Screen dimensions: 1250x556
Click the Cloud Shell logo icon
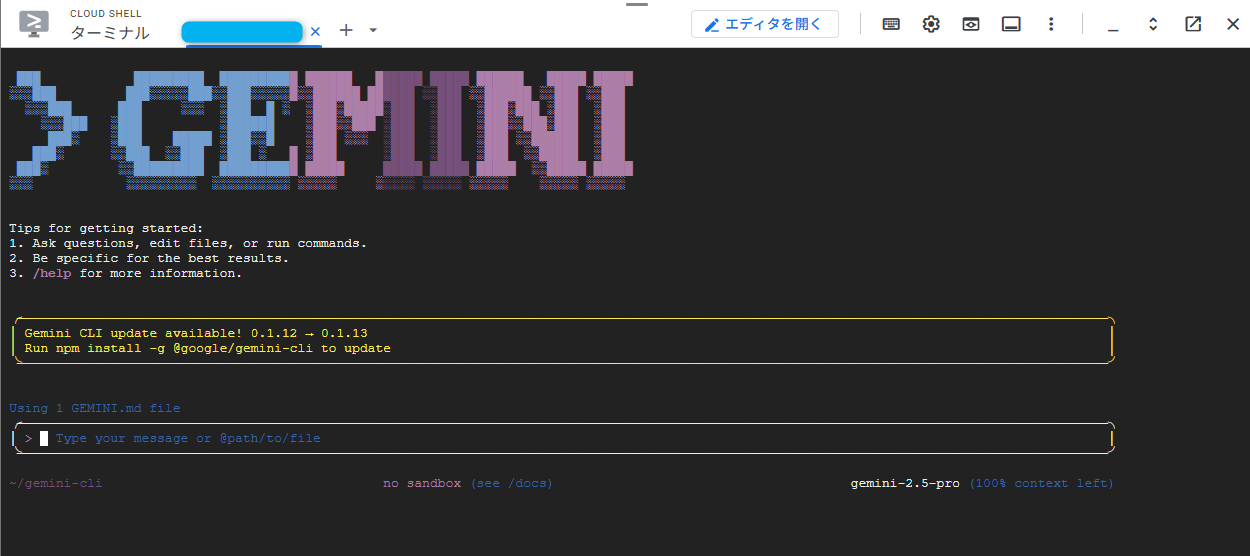tap(34, 24)
